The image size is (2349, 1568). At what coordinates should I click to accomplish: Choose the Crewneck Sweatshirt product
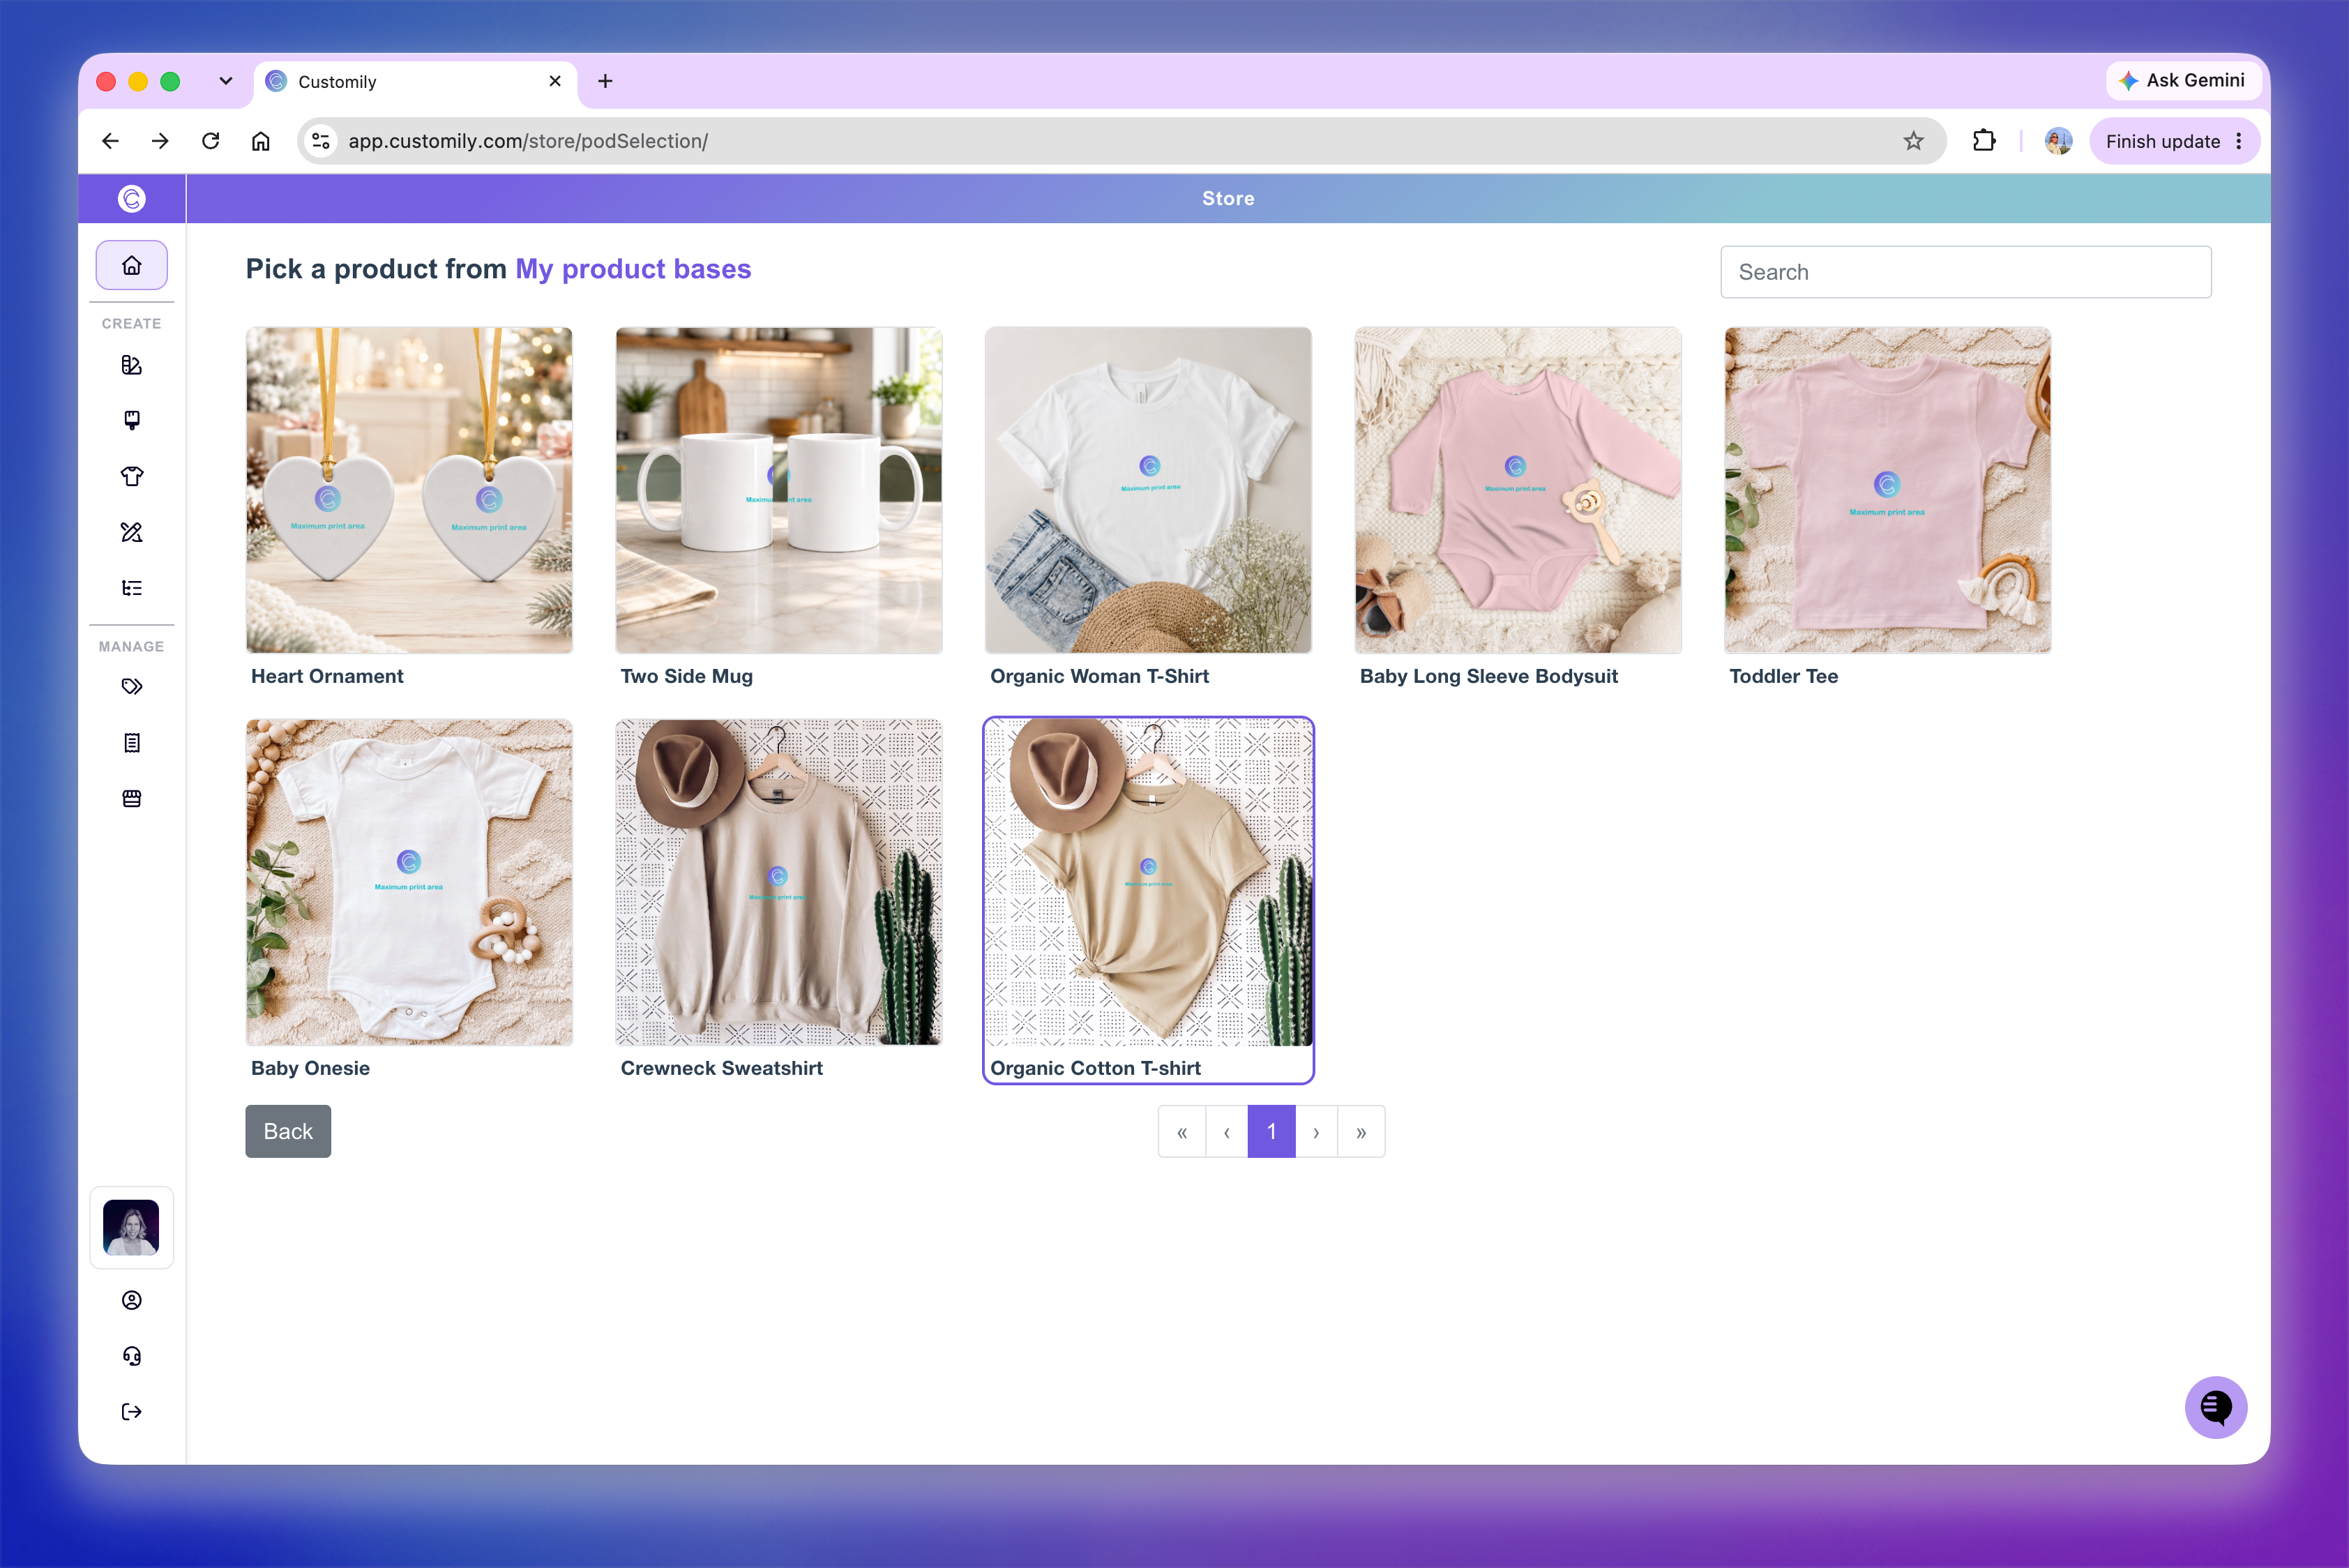778,900
